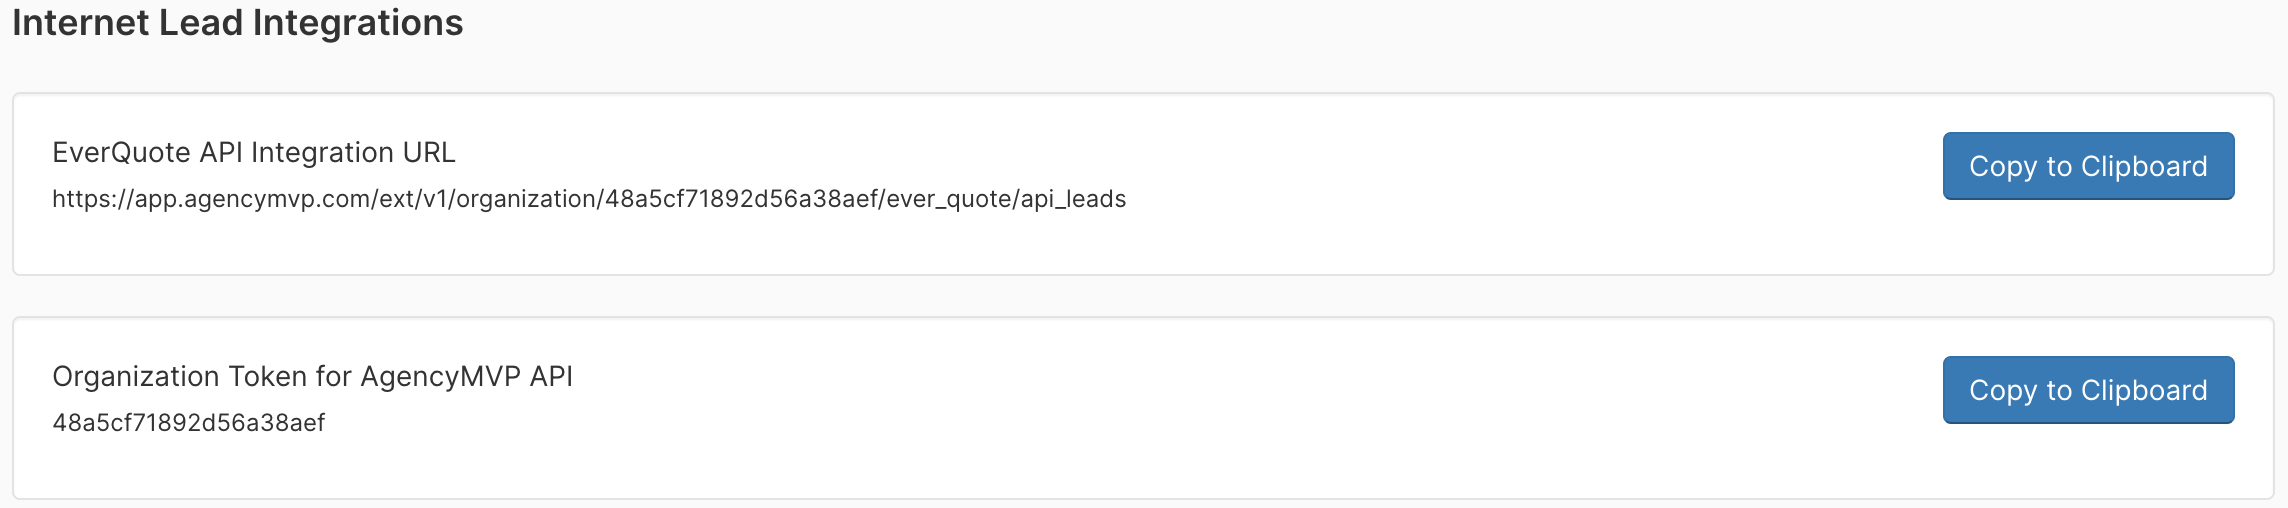Screen dimensions: 2288x508
Task: Click the 'https://' prefix of the integration URL
Action: [93, 199]
